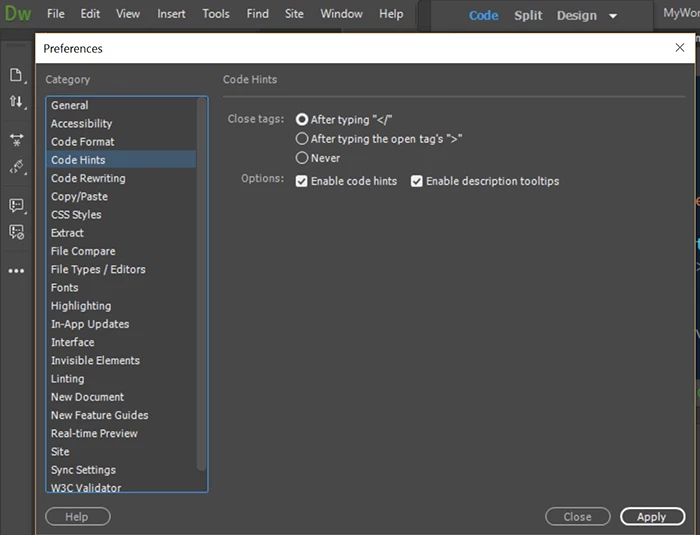This screenshot has height=535, width=700.
Task: Expand the view mode dropdown arrow beside Design
Action: coord(613,16)
